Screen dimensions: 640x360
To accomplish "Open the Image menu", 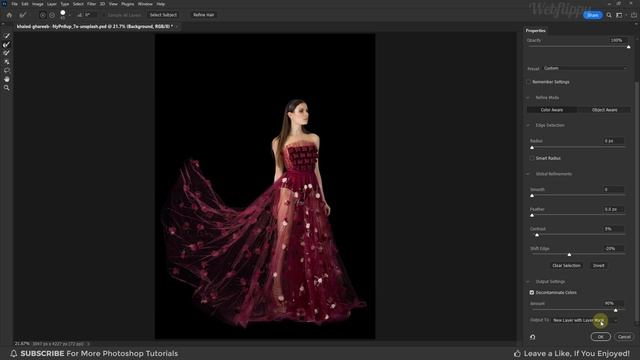I will (38, 4).
